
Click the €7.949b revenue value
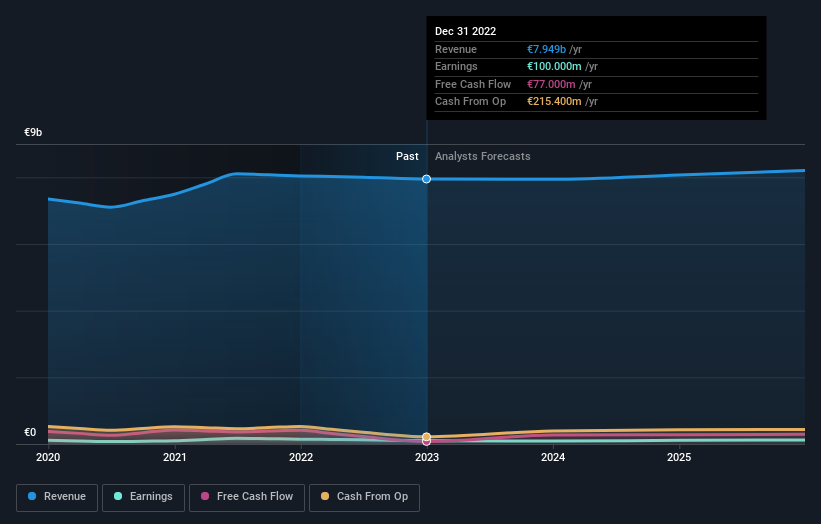pos(546,49)
